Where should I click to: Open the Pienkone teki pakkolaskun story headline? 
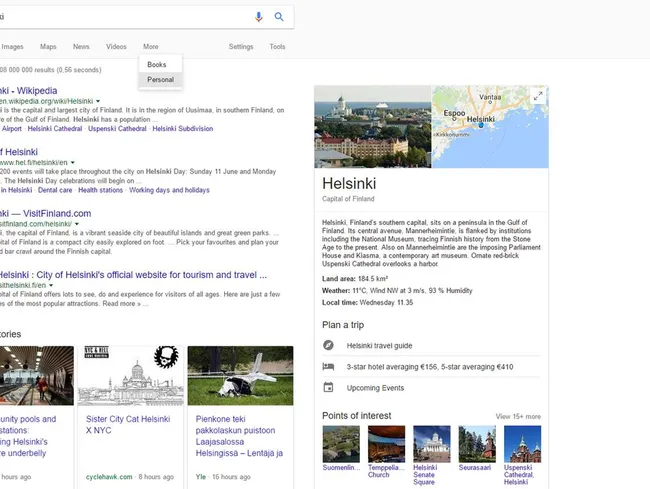pyautogui.click(x=239, y=436)
